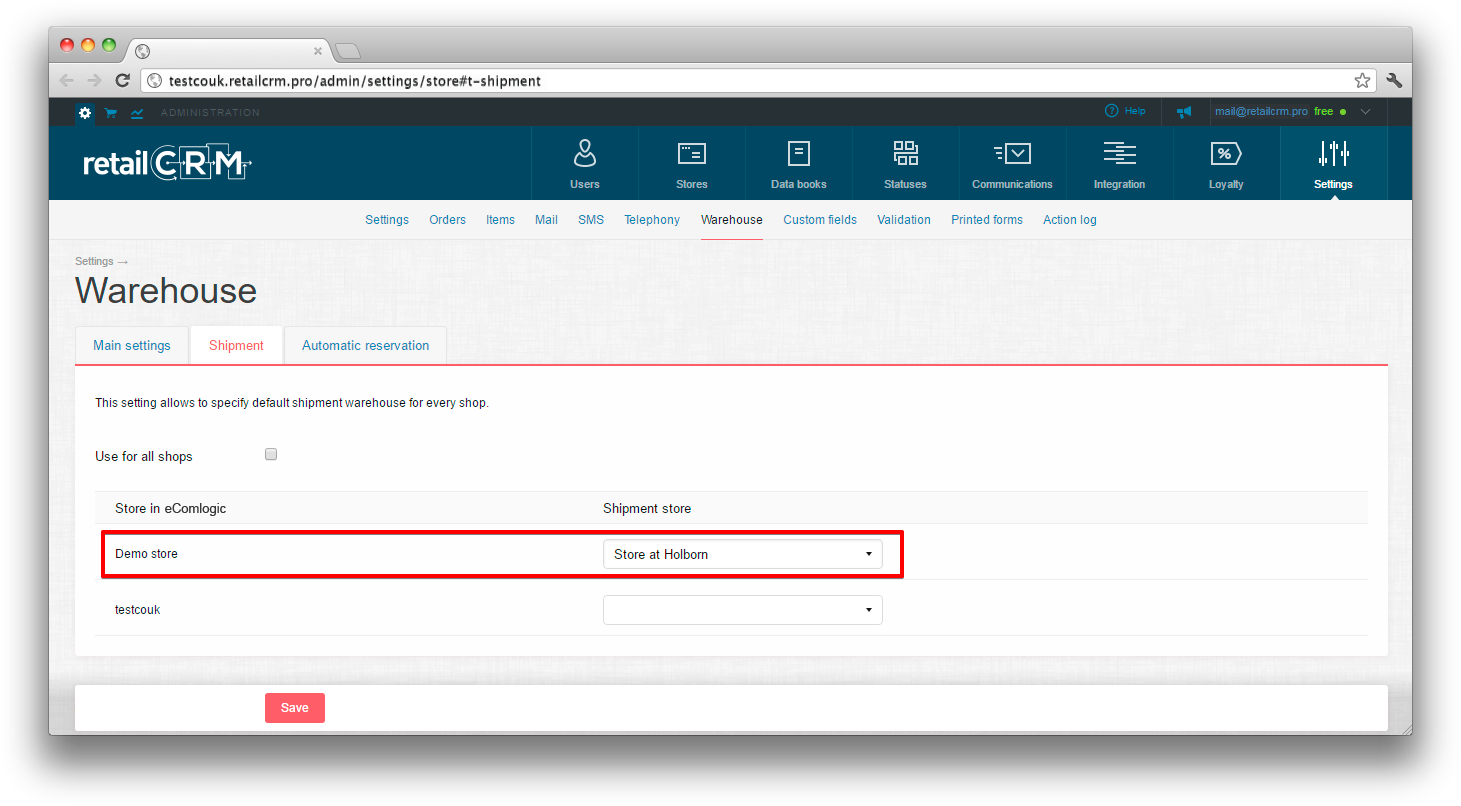The image size is (1461, 806).
Task: Click the Settings breadcrumb link
Action: click(94, 261)
